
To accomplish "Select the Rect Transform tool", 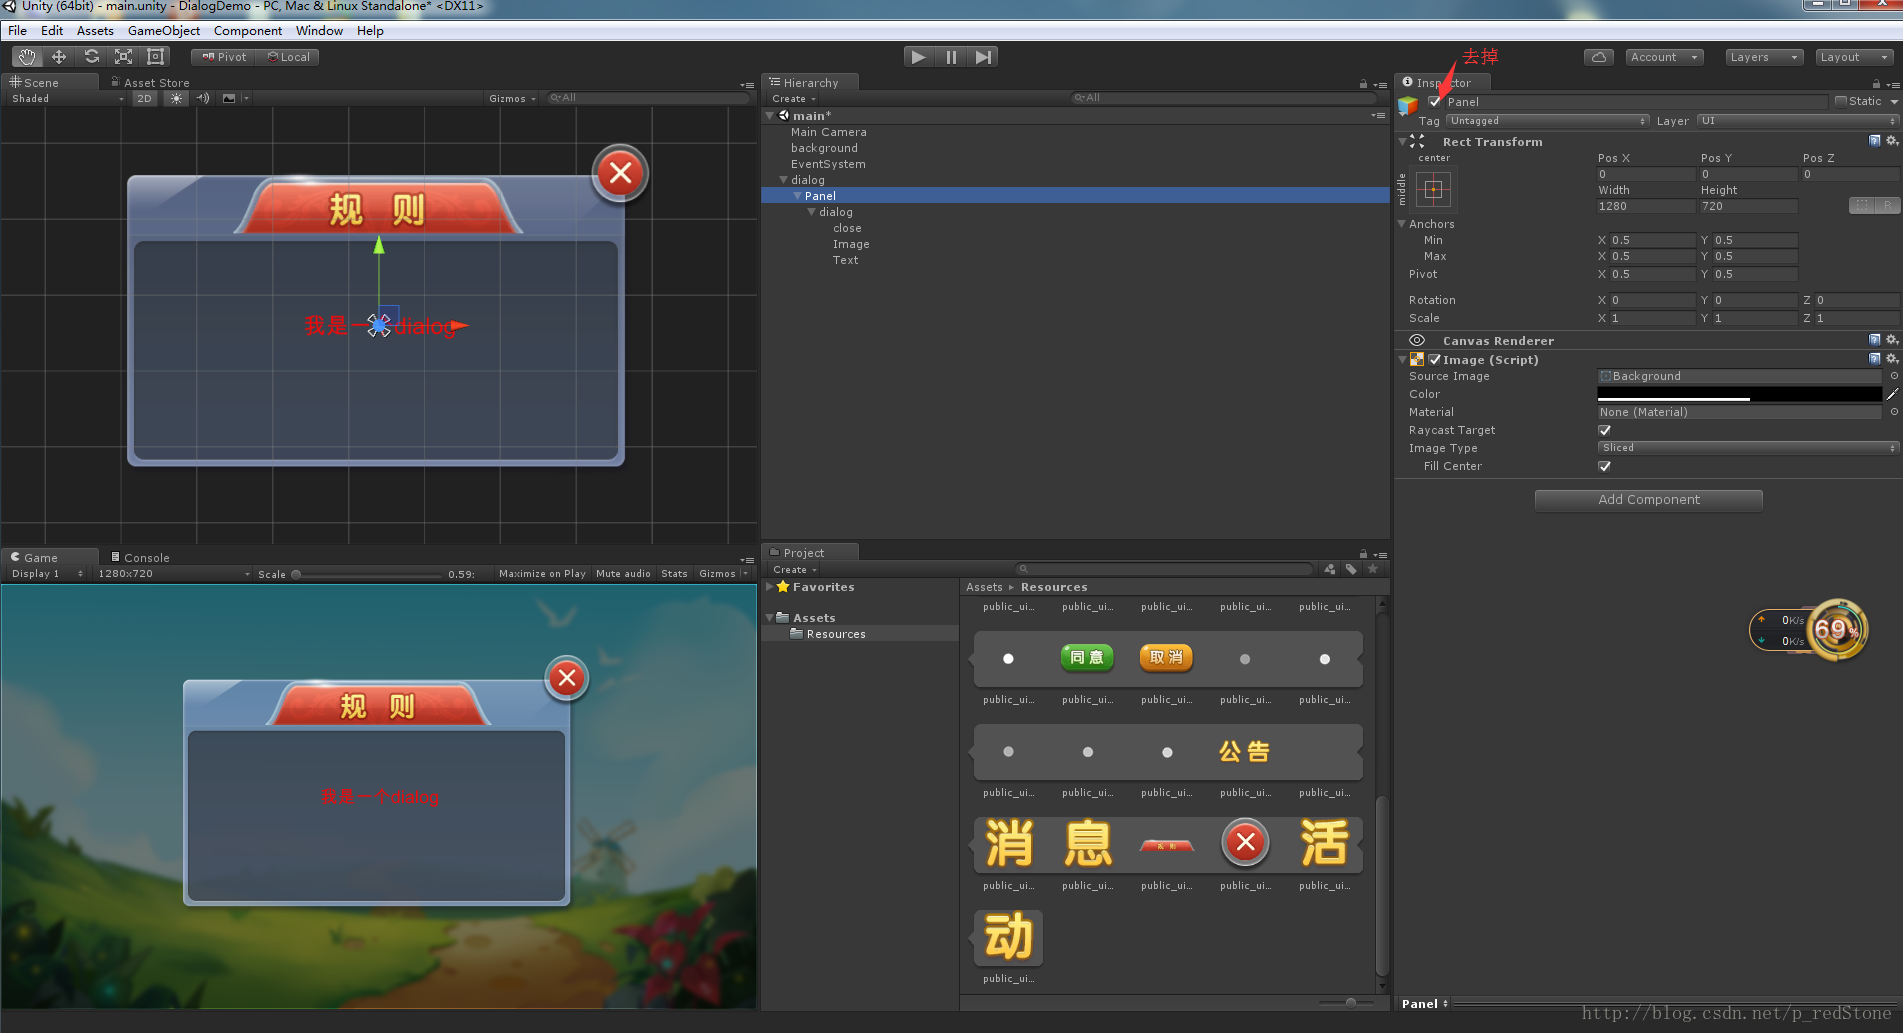I will (x=155, y=57).
